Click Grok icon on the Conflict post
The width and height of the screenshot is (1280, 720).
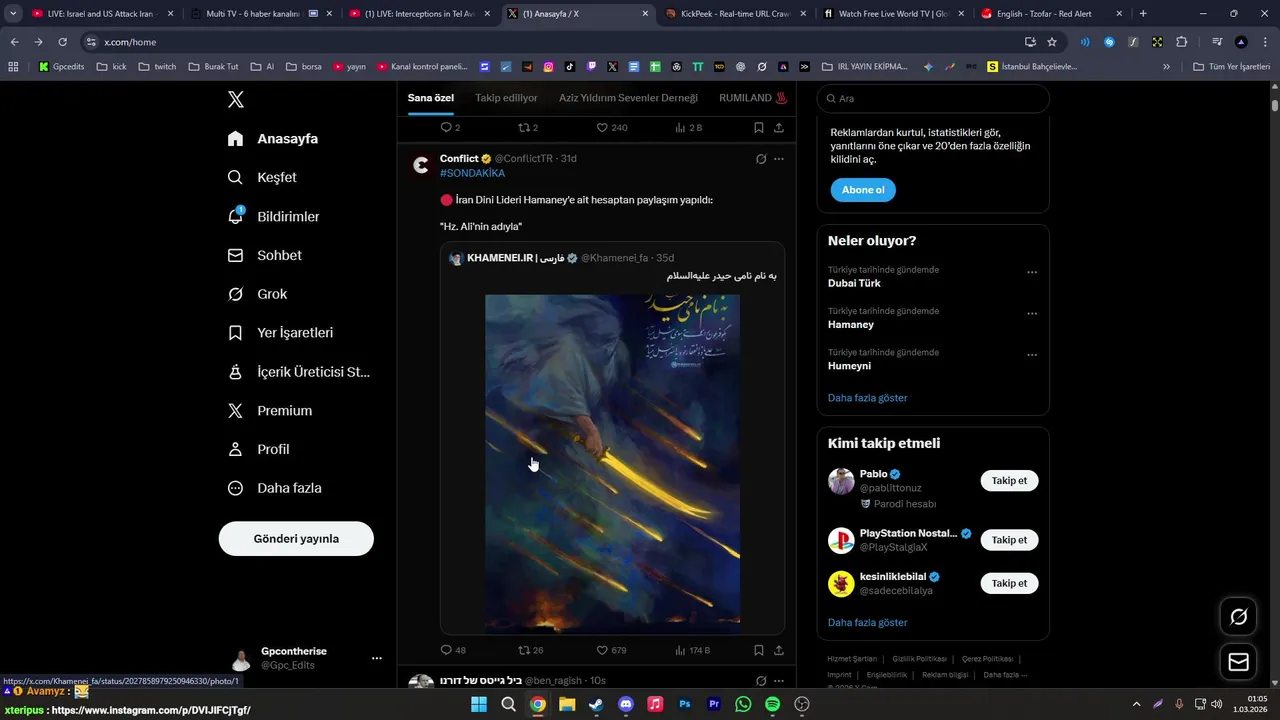[761, 159]
